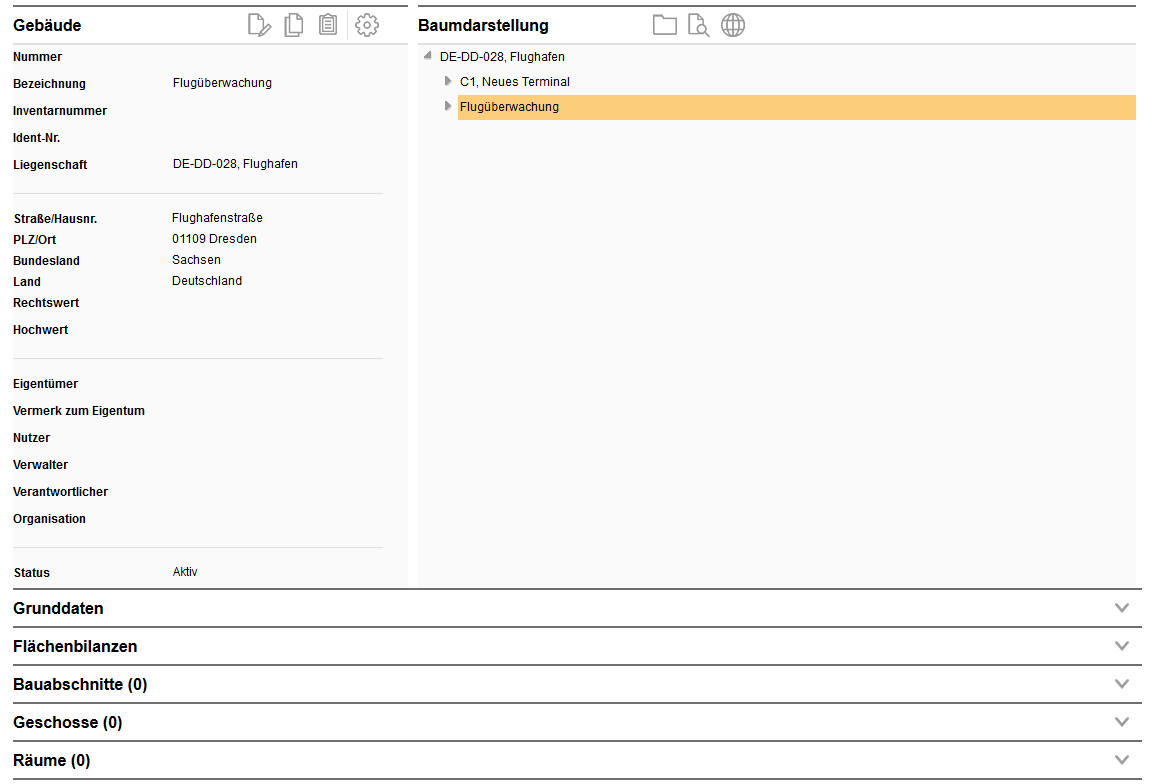Screen dimensions: 1158x784
Task: Click the document search magnifier icon
Action: click(698, 26)
